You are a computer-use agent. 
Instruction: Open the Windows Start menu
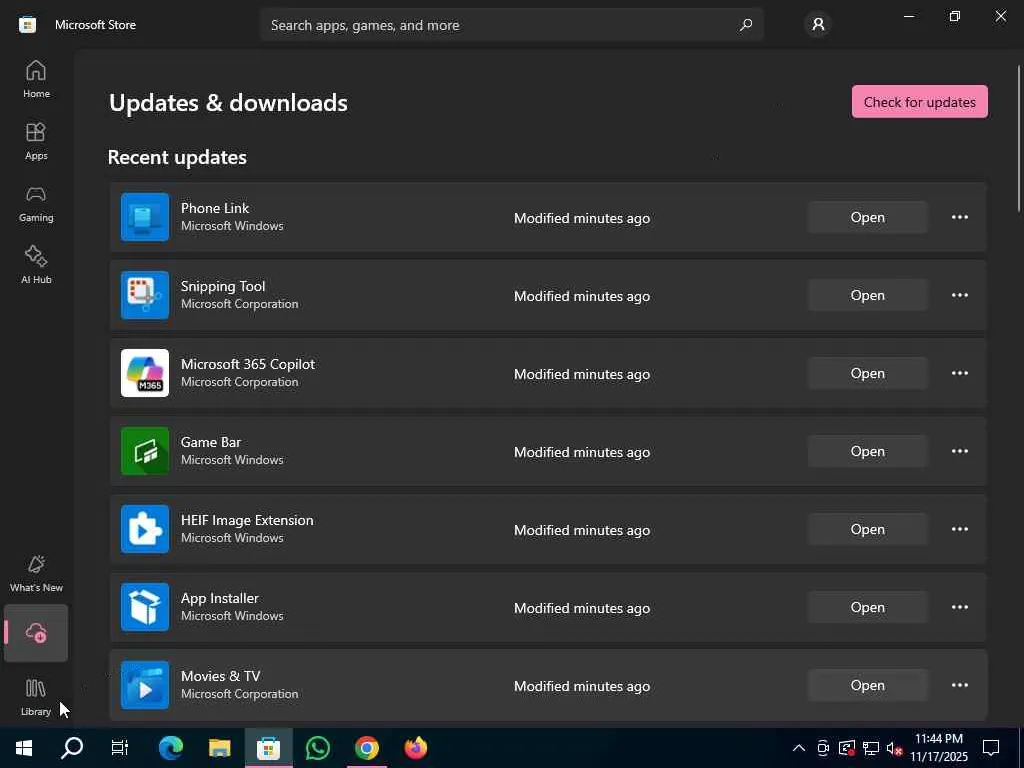click(24, 748)
